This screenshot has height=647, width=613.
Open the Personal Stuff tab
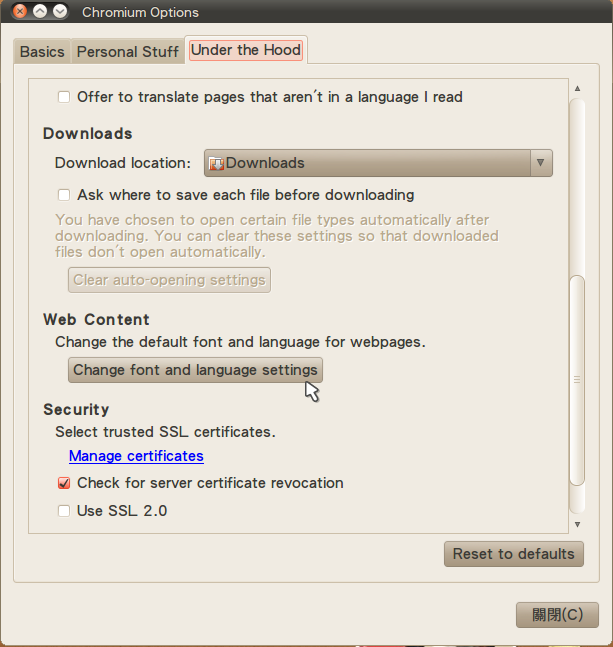pyautogui.click(x=127, y=52)
